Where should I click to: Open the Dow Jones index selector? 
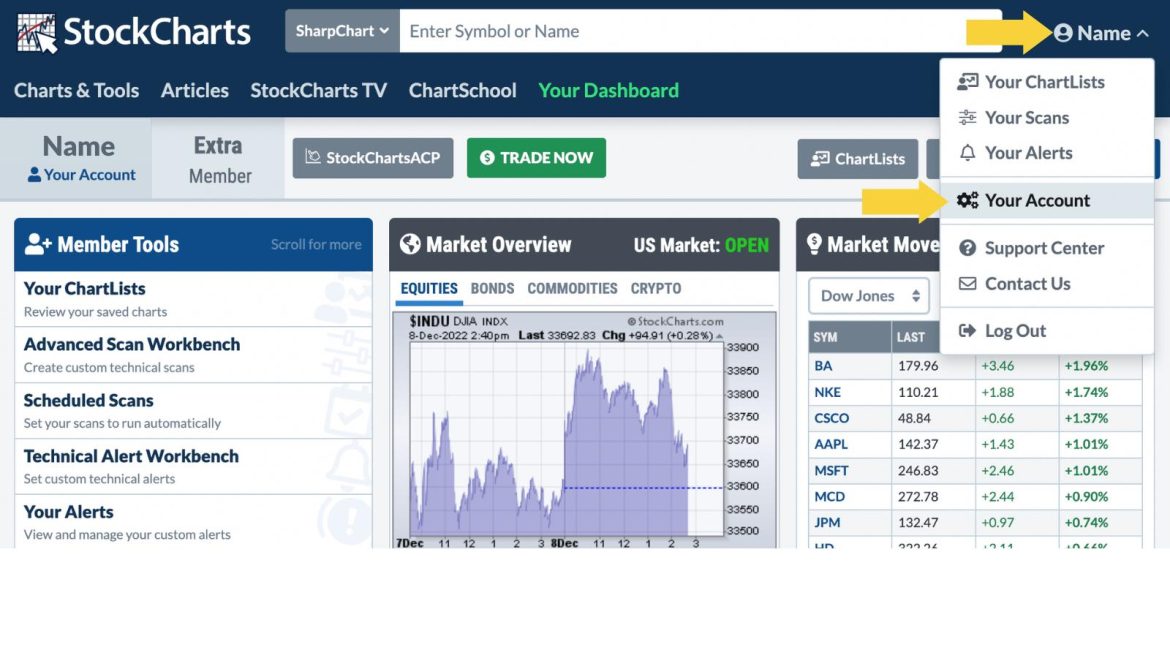867,295
